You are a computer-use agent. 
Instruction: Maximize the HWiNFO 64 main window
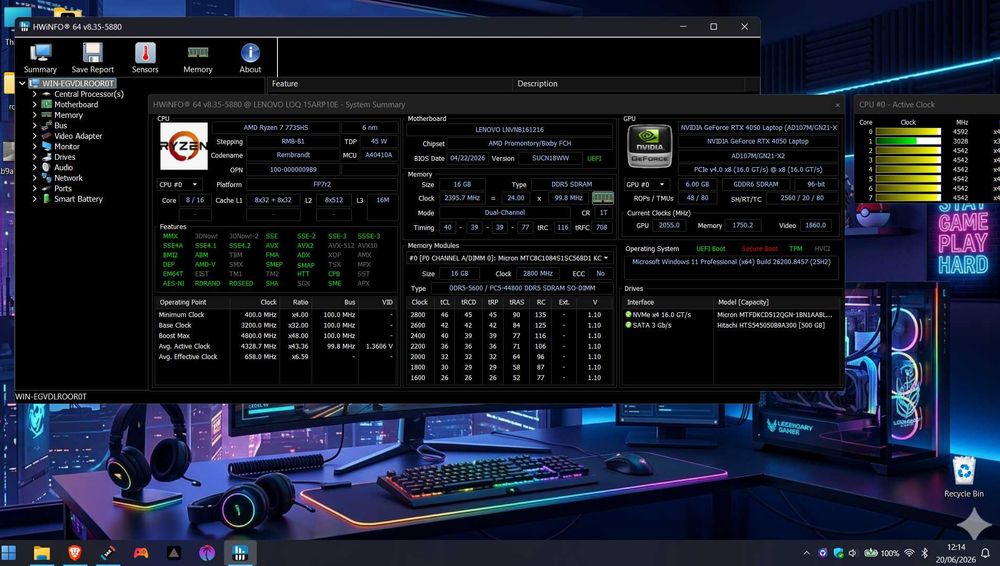click(x=714, y=27)
